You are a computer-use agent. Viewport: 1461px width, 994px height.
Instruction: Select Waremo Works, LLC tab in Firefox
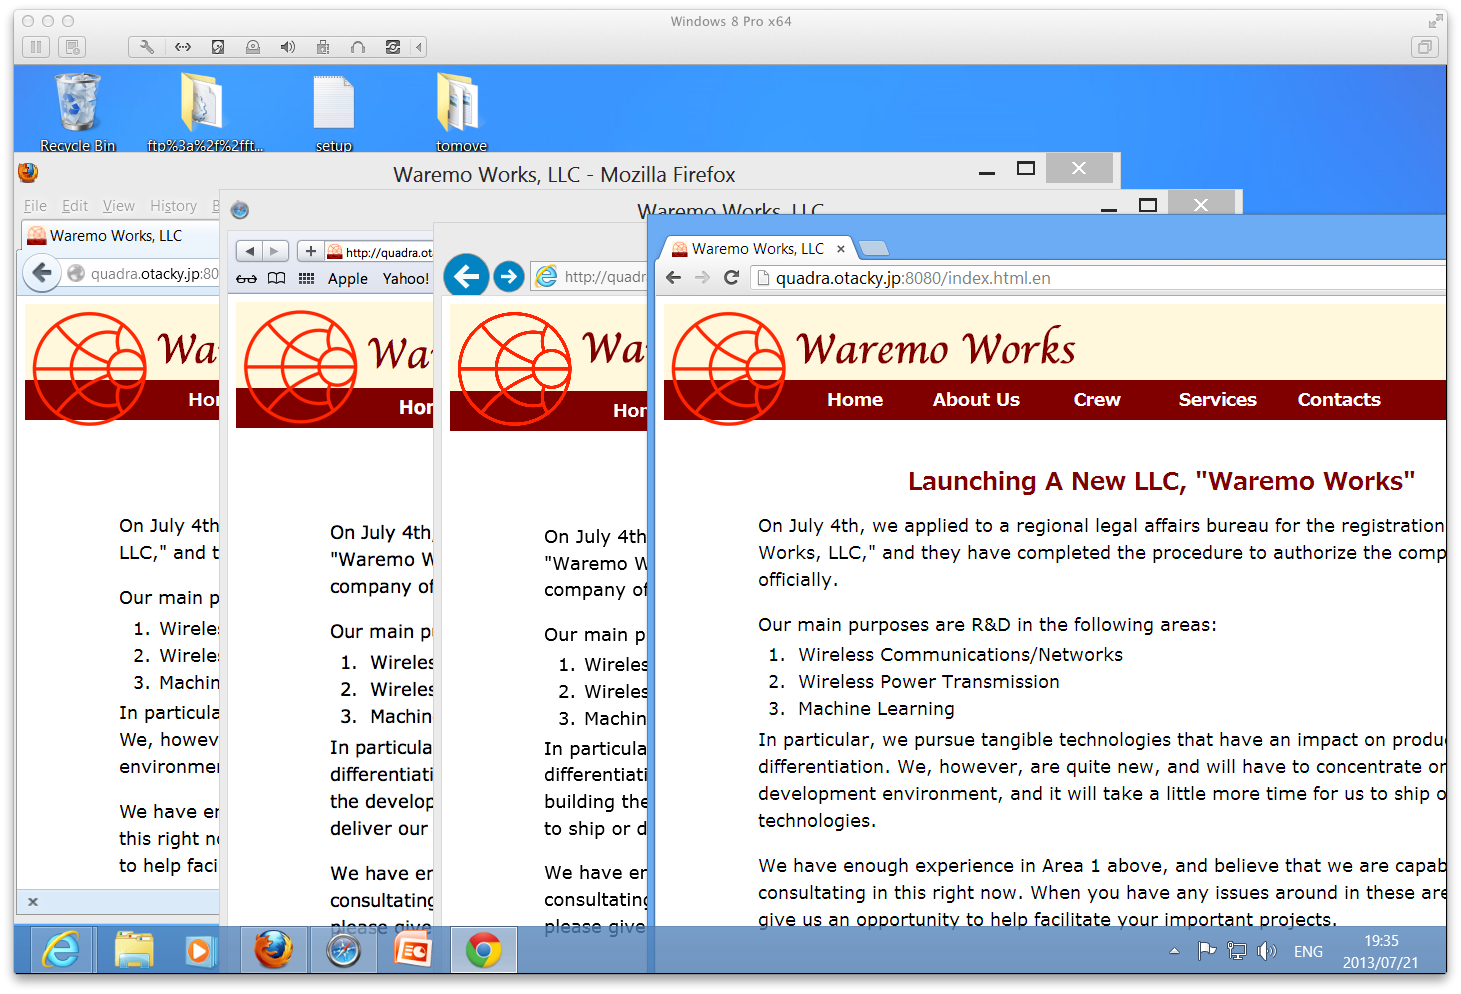click(118, 236)
